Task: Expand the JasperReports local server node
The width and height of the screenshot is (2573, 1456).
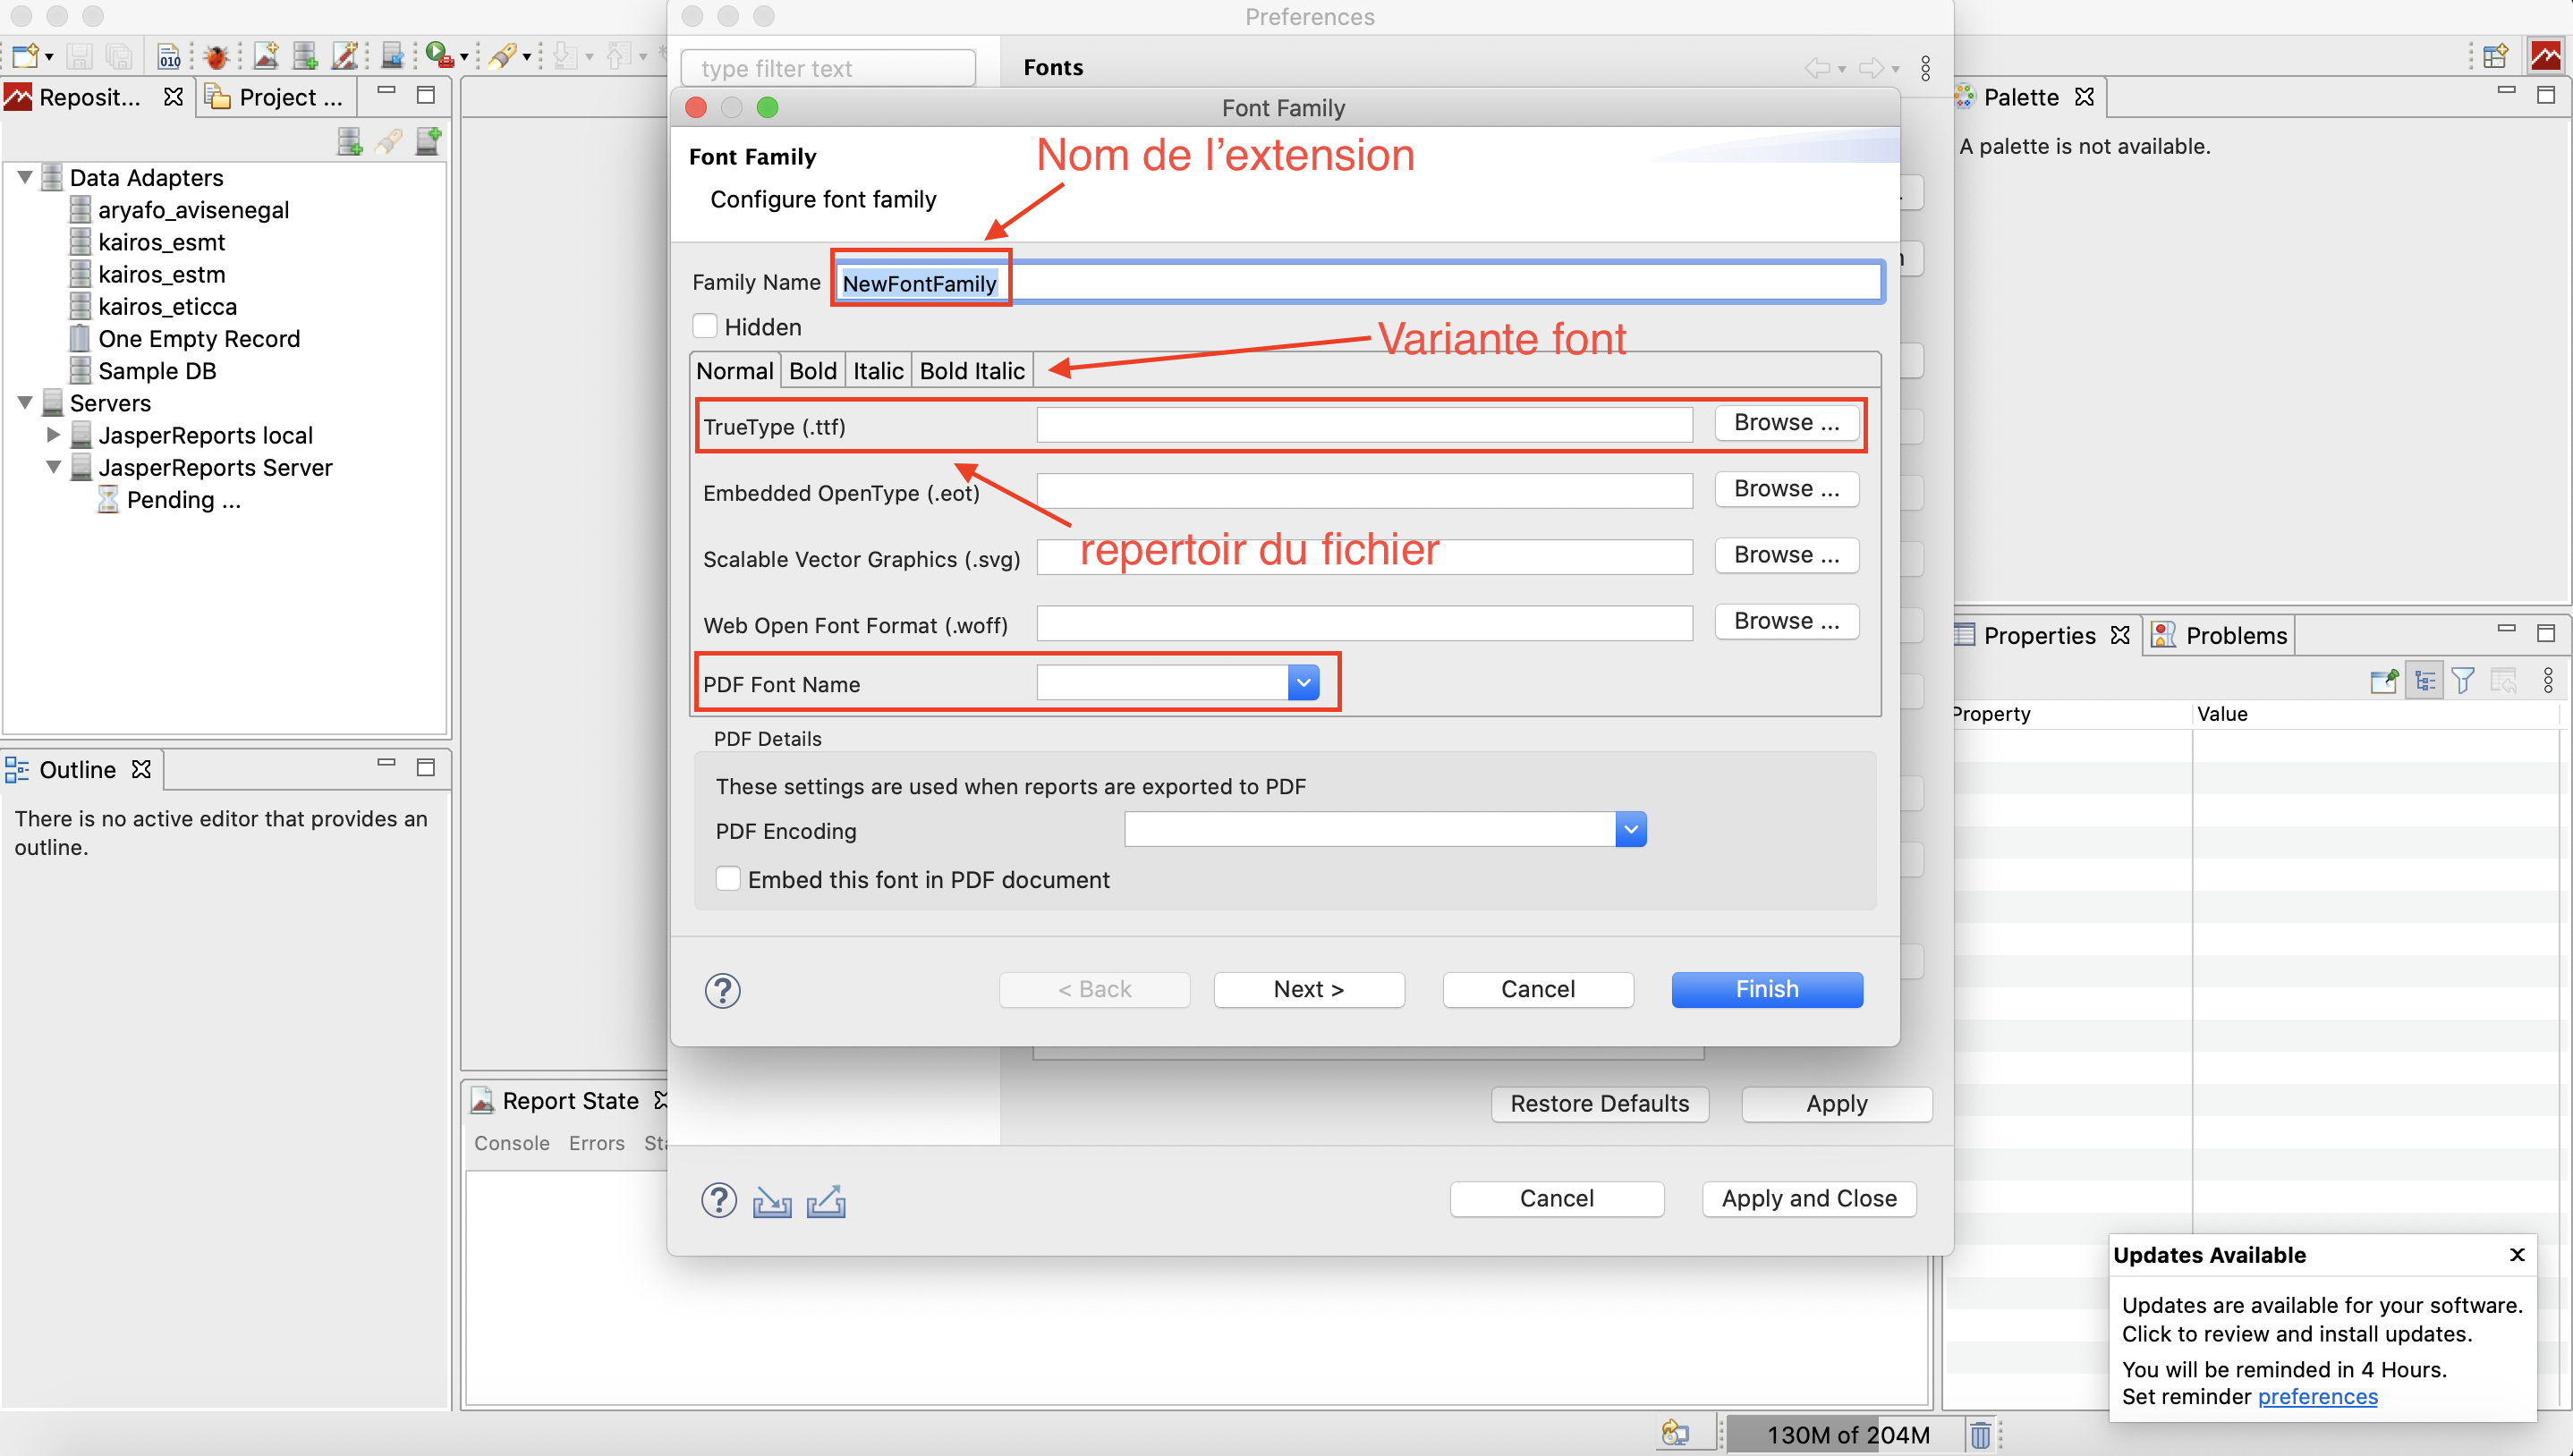Action: point(54,435)
